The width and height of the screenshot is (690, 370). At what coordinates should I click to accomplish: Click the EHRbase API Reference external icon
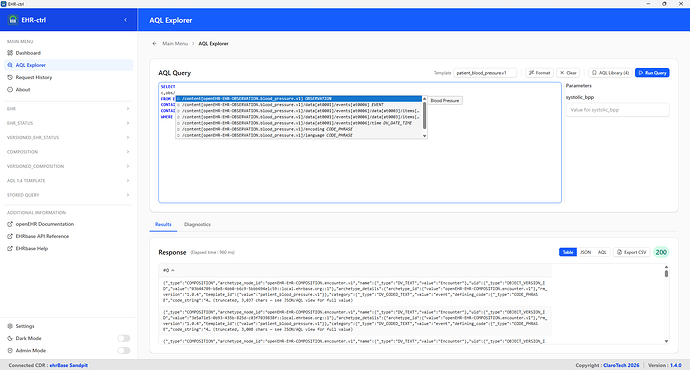click(10, 236)
